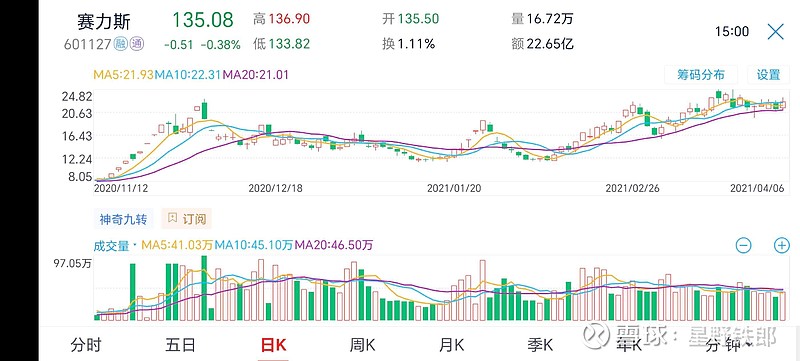Zoom in chart with the plus circle icon
Screen dimensions: 800x361
click(782, 245)
